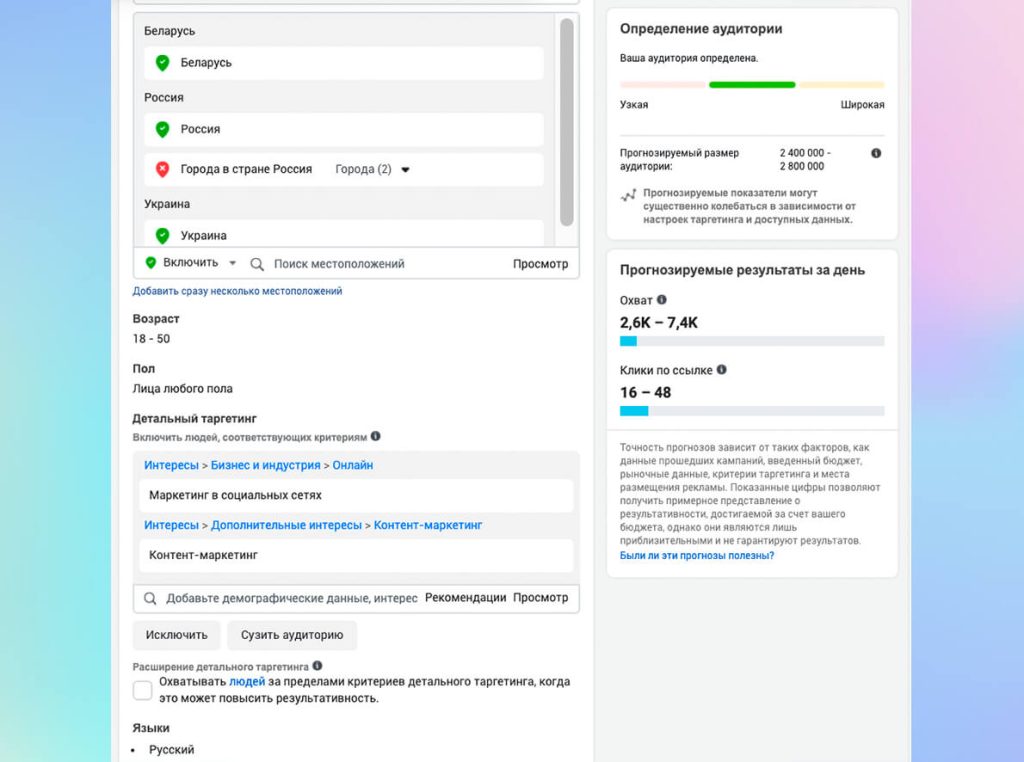Screen dimensions: 1024x762
Task: Open the Включить location mode dropdown
Action: pyautogui.click(x=191, y=263)
